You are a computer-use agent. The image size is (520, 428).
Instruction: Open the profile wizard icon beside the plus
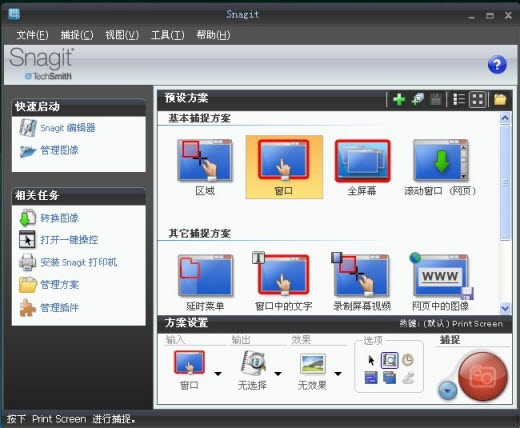(x=418, y=99)
